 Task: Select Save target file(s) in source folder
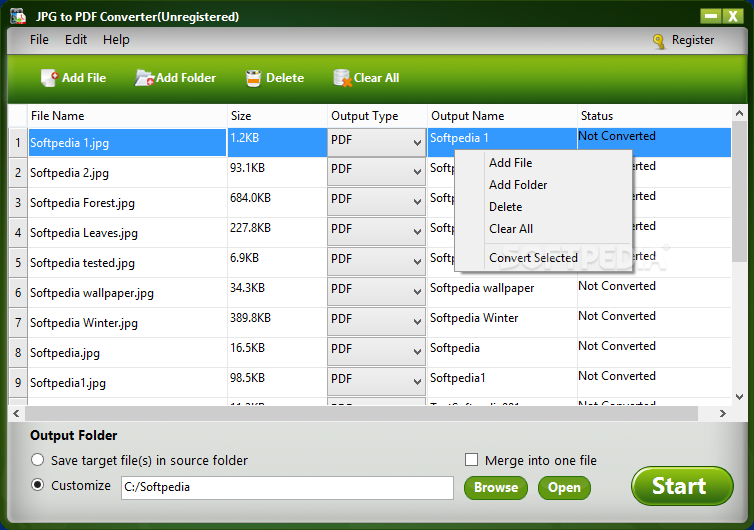pos(38,460)
